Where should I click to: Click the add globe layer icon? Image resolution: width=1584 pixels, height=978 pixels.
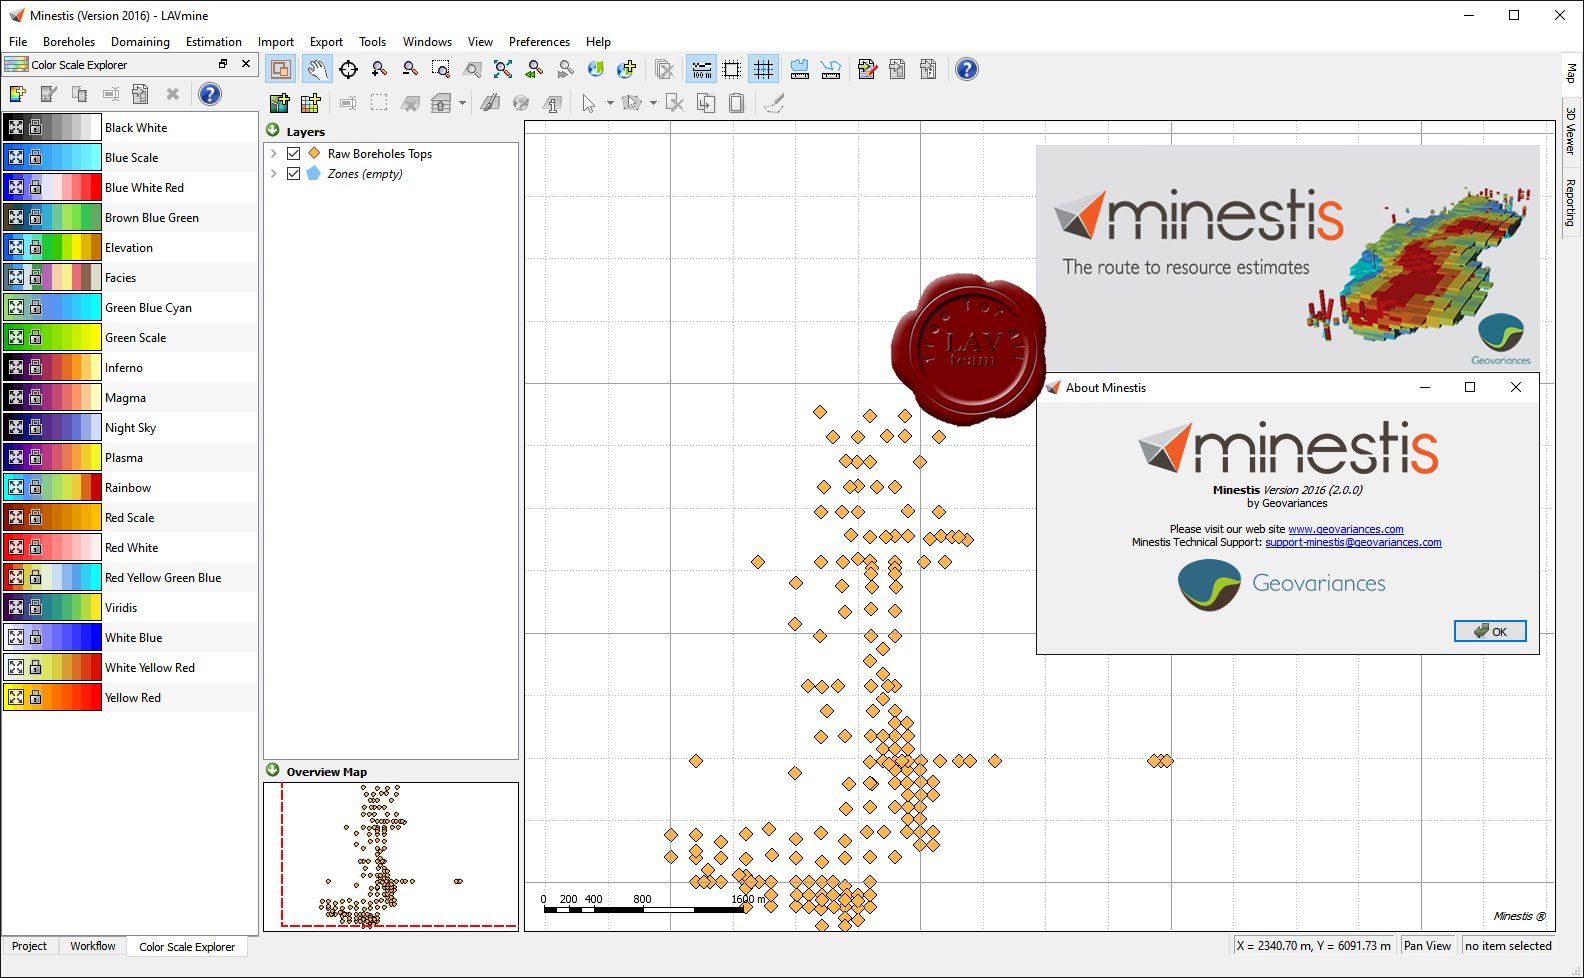pos(627,69)
